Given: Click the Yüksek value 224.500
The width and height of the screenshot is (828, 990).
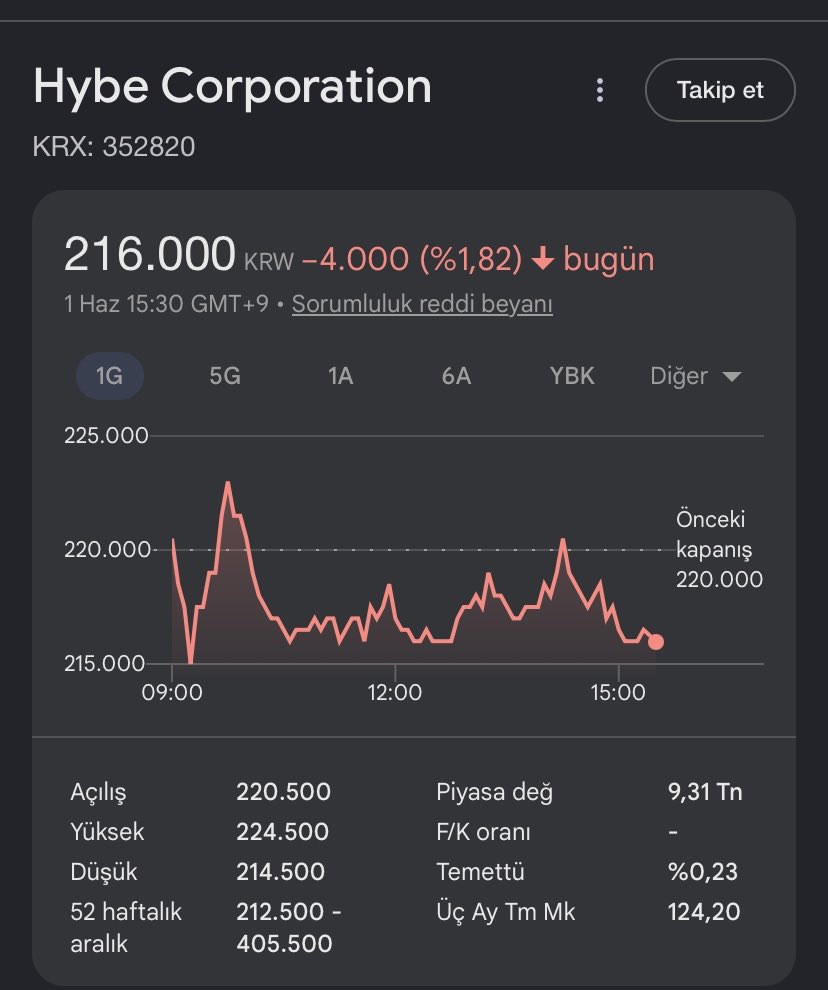Looking at the screenshot, I should click(x=282, y=832).
